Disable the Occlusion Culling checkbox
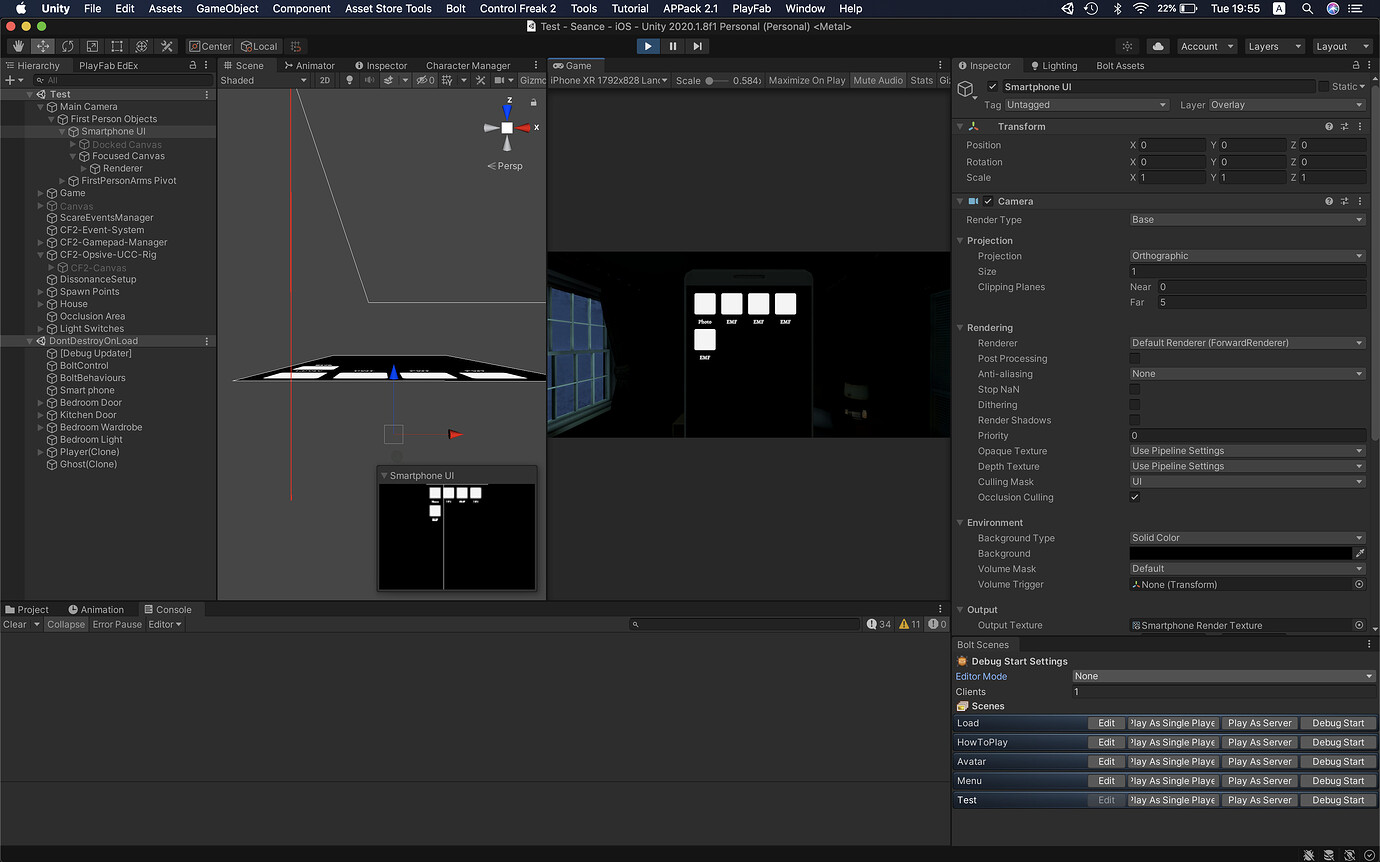Screen dimensions: 1380x862 1135,497
